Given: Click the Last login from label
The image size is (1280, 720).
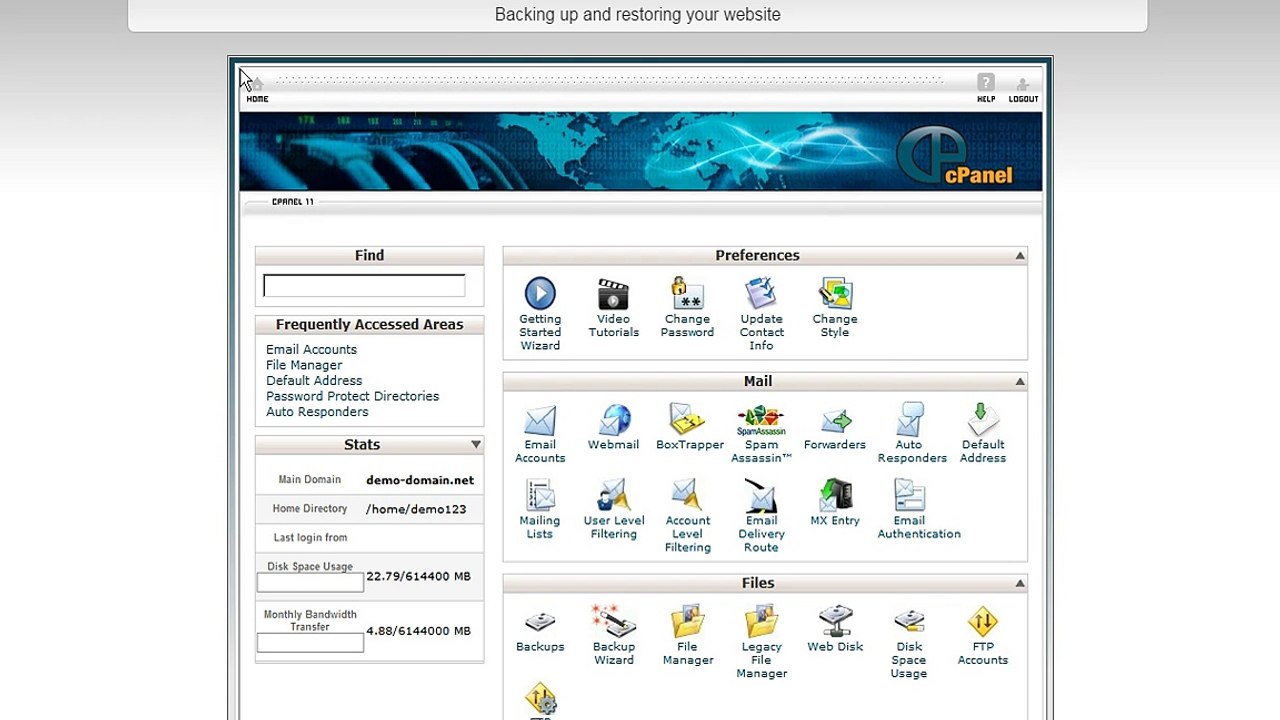Looking at the screenshot, I should 310,538.
